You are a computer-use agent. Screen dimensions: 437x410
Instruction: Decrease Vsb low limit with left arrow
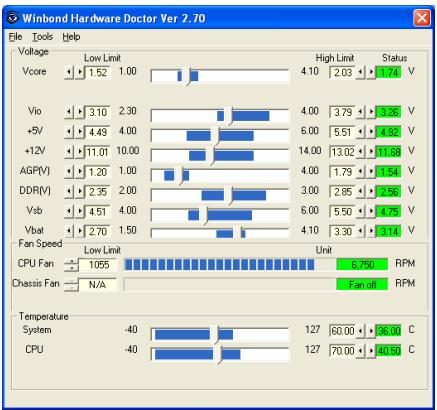pyautogui.click(x=69, y=211)
